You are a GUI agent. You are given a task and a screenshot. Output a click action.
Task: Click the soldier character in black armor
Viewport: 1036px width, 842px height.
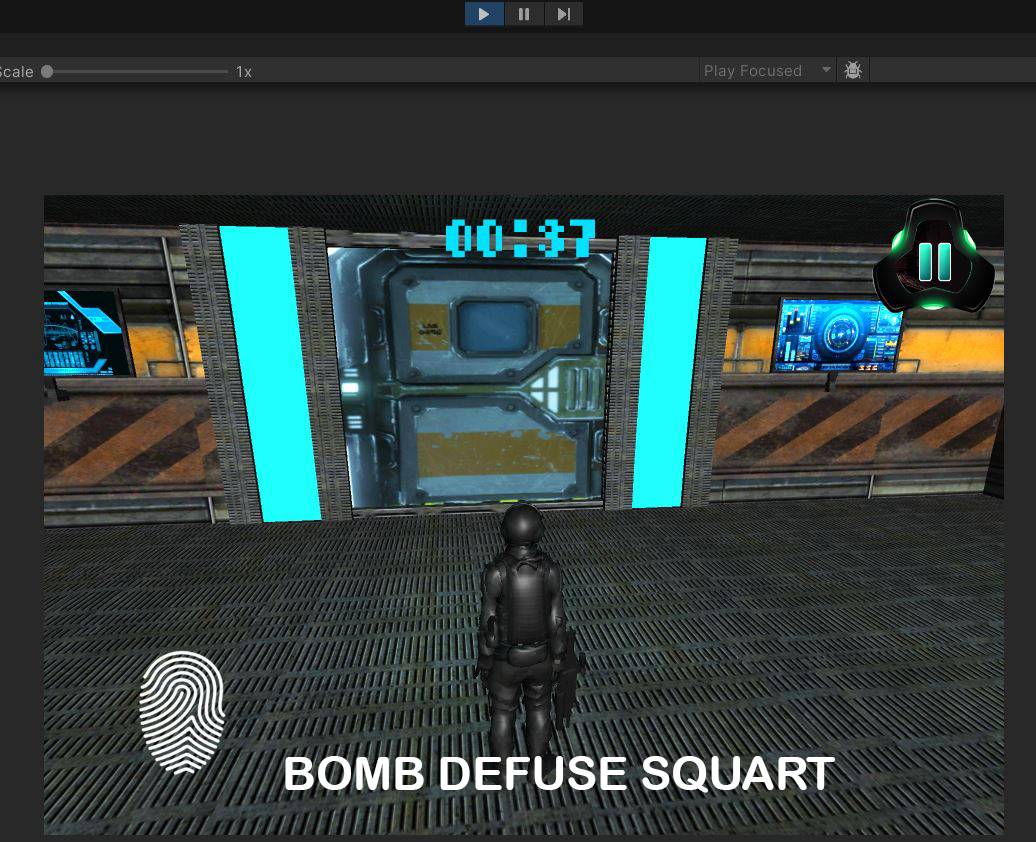(x=522, y=630)
